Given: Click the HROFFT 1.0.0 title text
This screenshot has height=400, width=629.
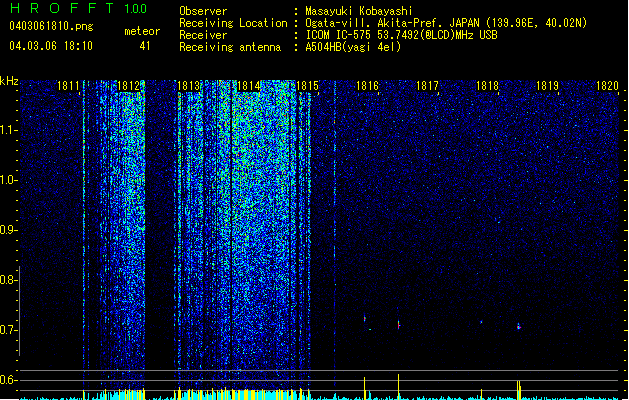Looking at the screenshot, I should (79, 8).
